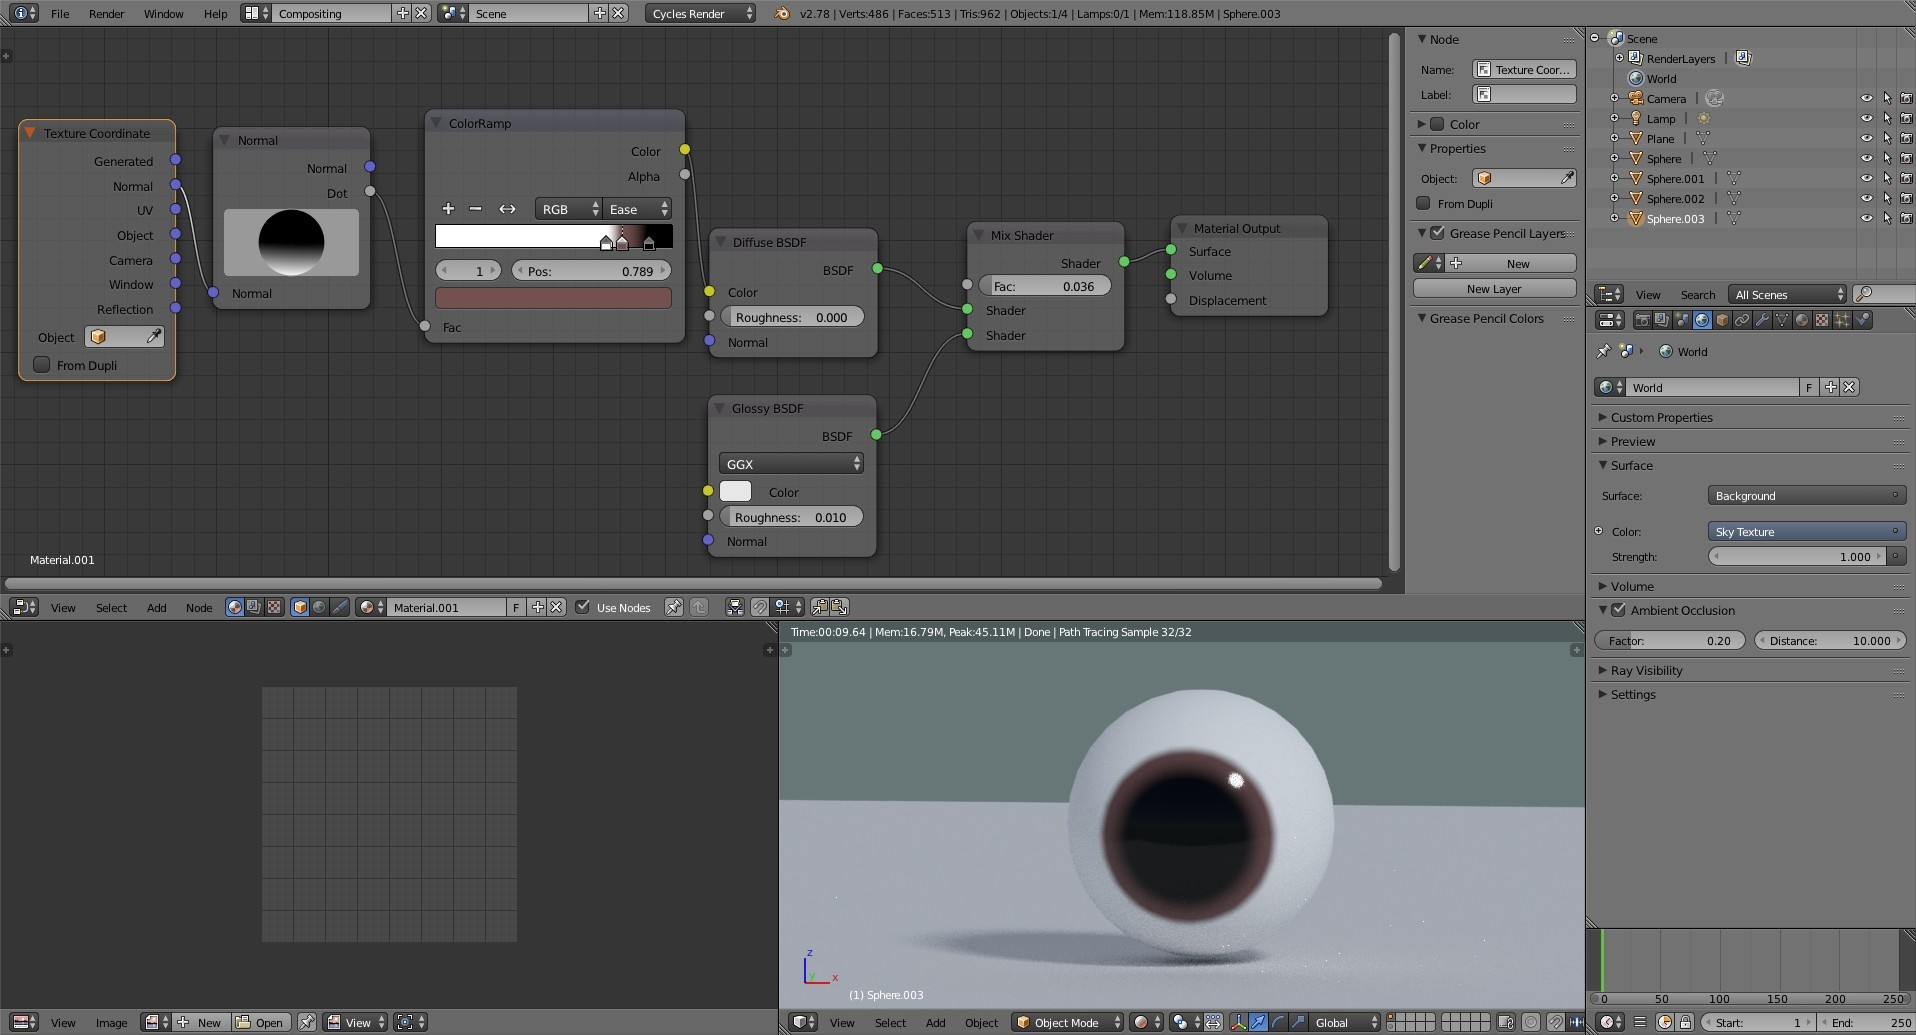1916x1035 pixels.
Task: Open the File menu
Action: click(x=60, y=13)
